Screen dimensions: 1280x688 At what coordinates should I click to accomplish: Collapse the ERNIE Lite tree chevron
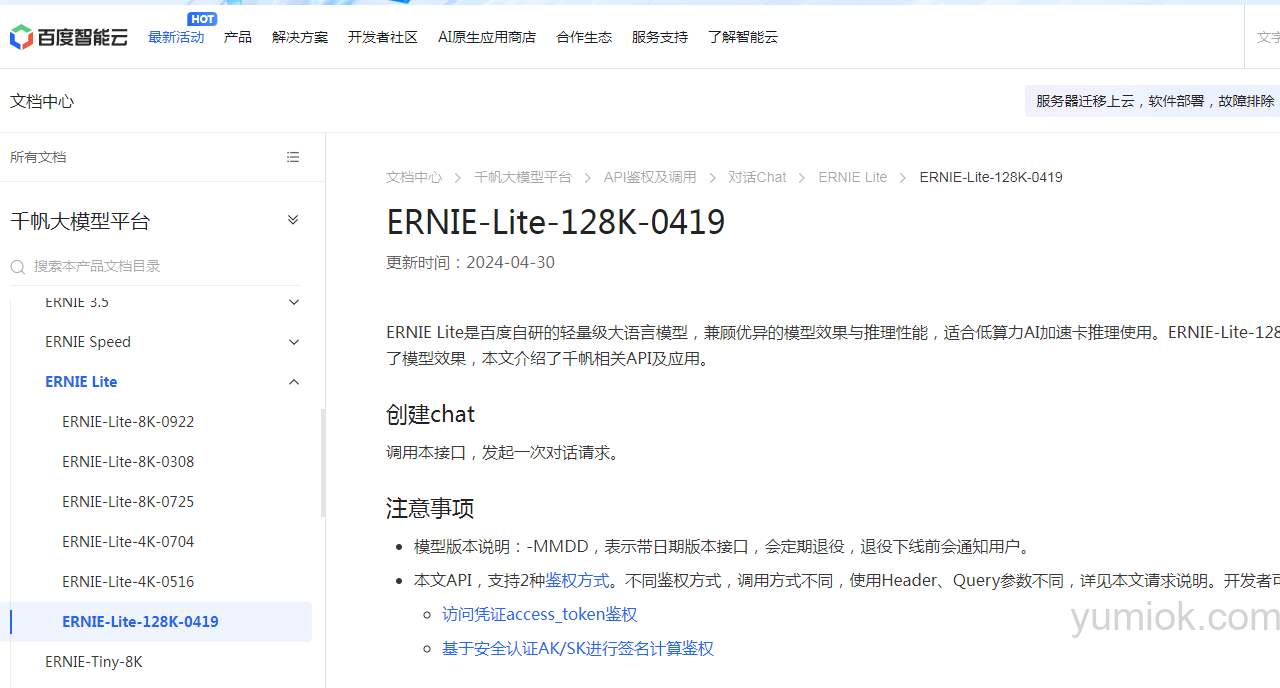click(x=294, y=382)
